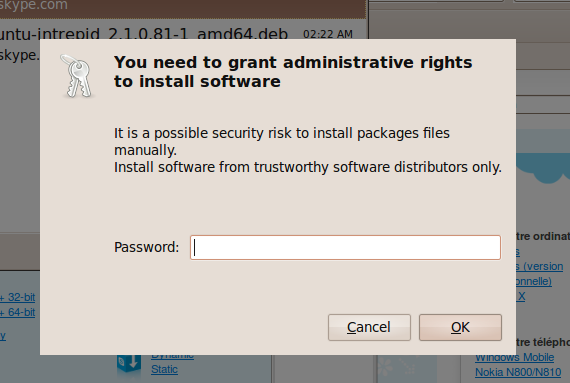Follow the partially hidden Dynamic link
The height and width of the screenshot is (383, 570).
point(172,357)
